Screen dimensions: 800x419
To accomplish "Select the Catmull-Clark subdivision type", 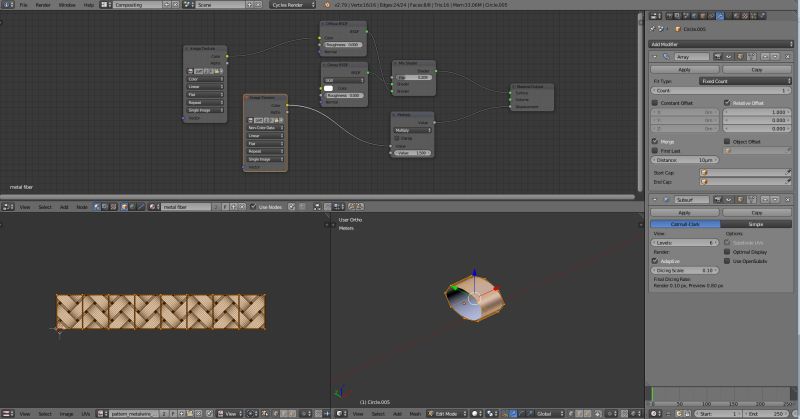I will 685,224.
